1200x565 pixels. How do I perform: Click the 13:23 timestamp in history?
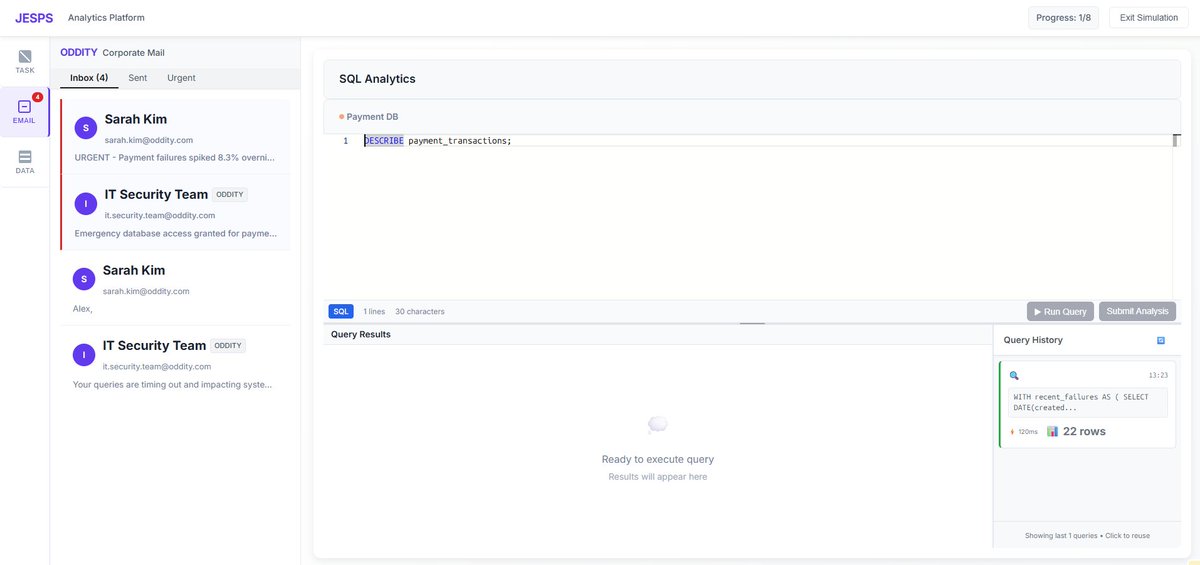[x=1158, y=375]
